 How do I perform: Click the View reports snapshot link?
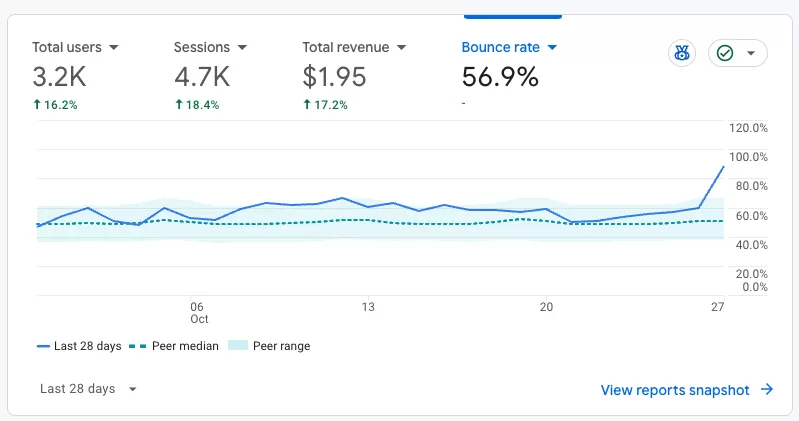pos(675,390)
